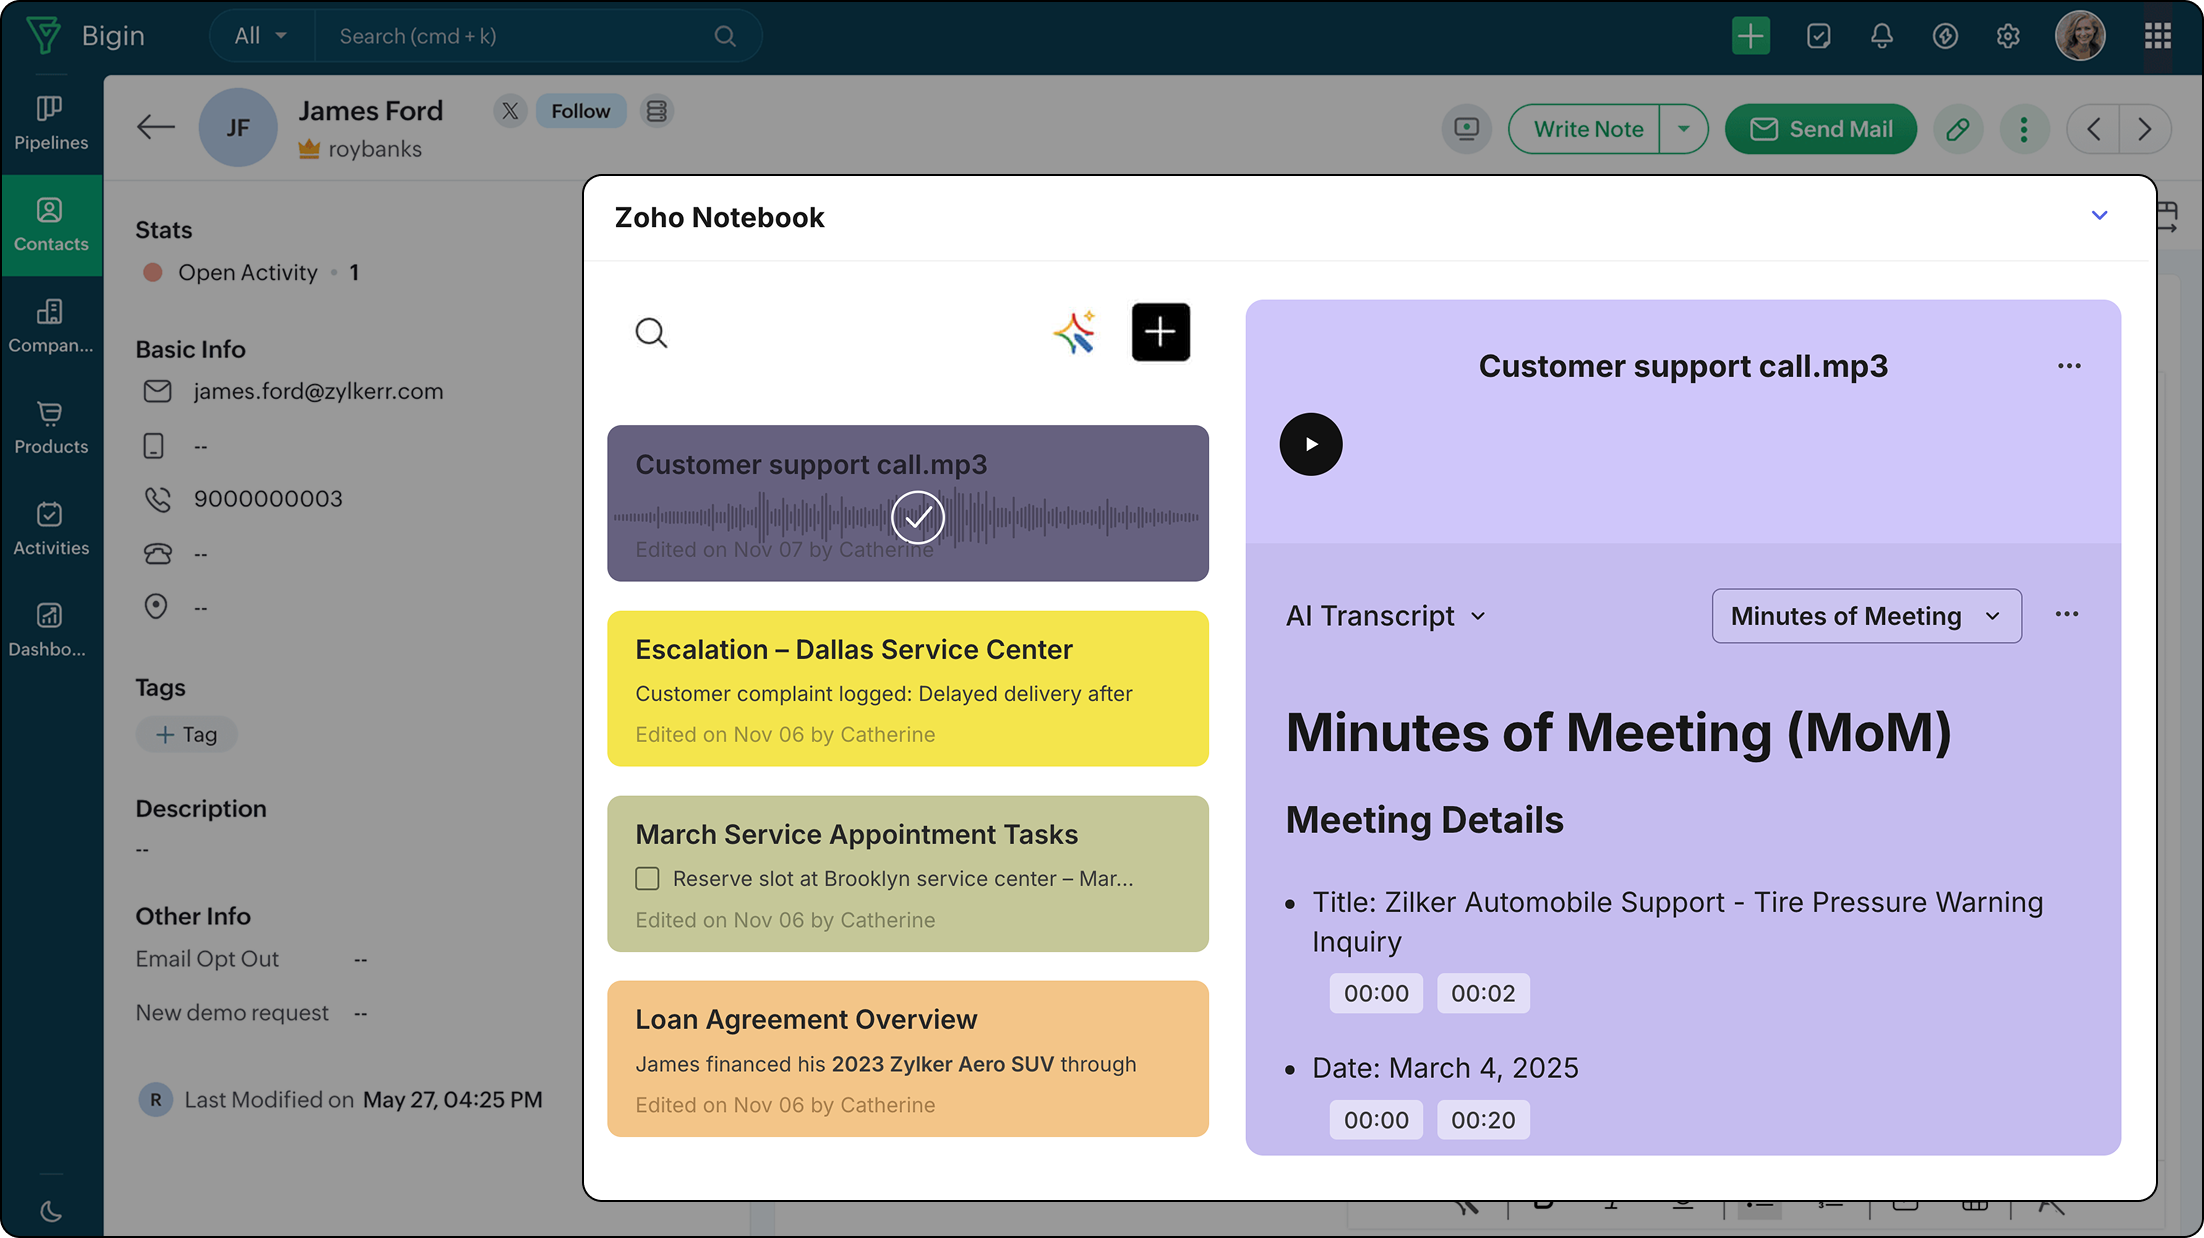Go to Contacts in the sidebar

(51, 225)
